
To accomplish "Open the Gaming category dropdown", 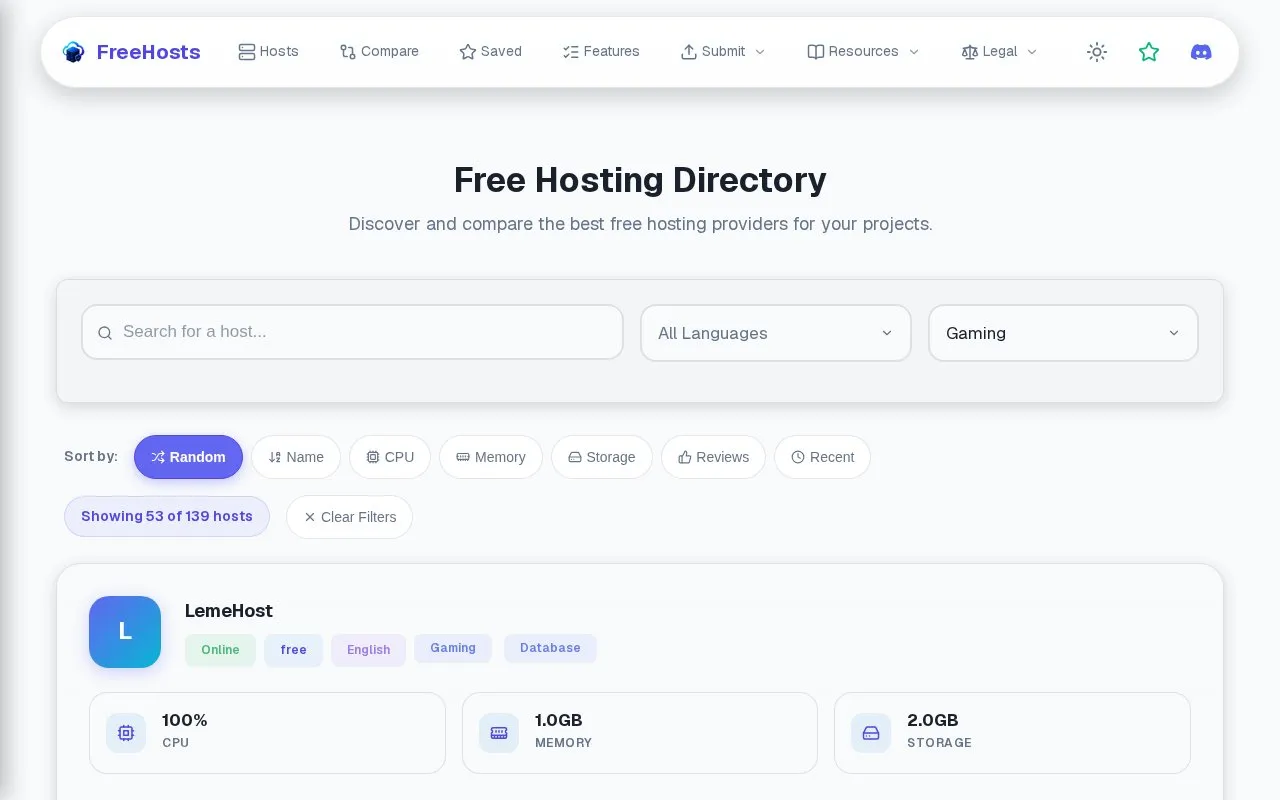I will (1063, 333).
